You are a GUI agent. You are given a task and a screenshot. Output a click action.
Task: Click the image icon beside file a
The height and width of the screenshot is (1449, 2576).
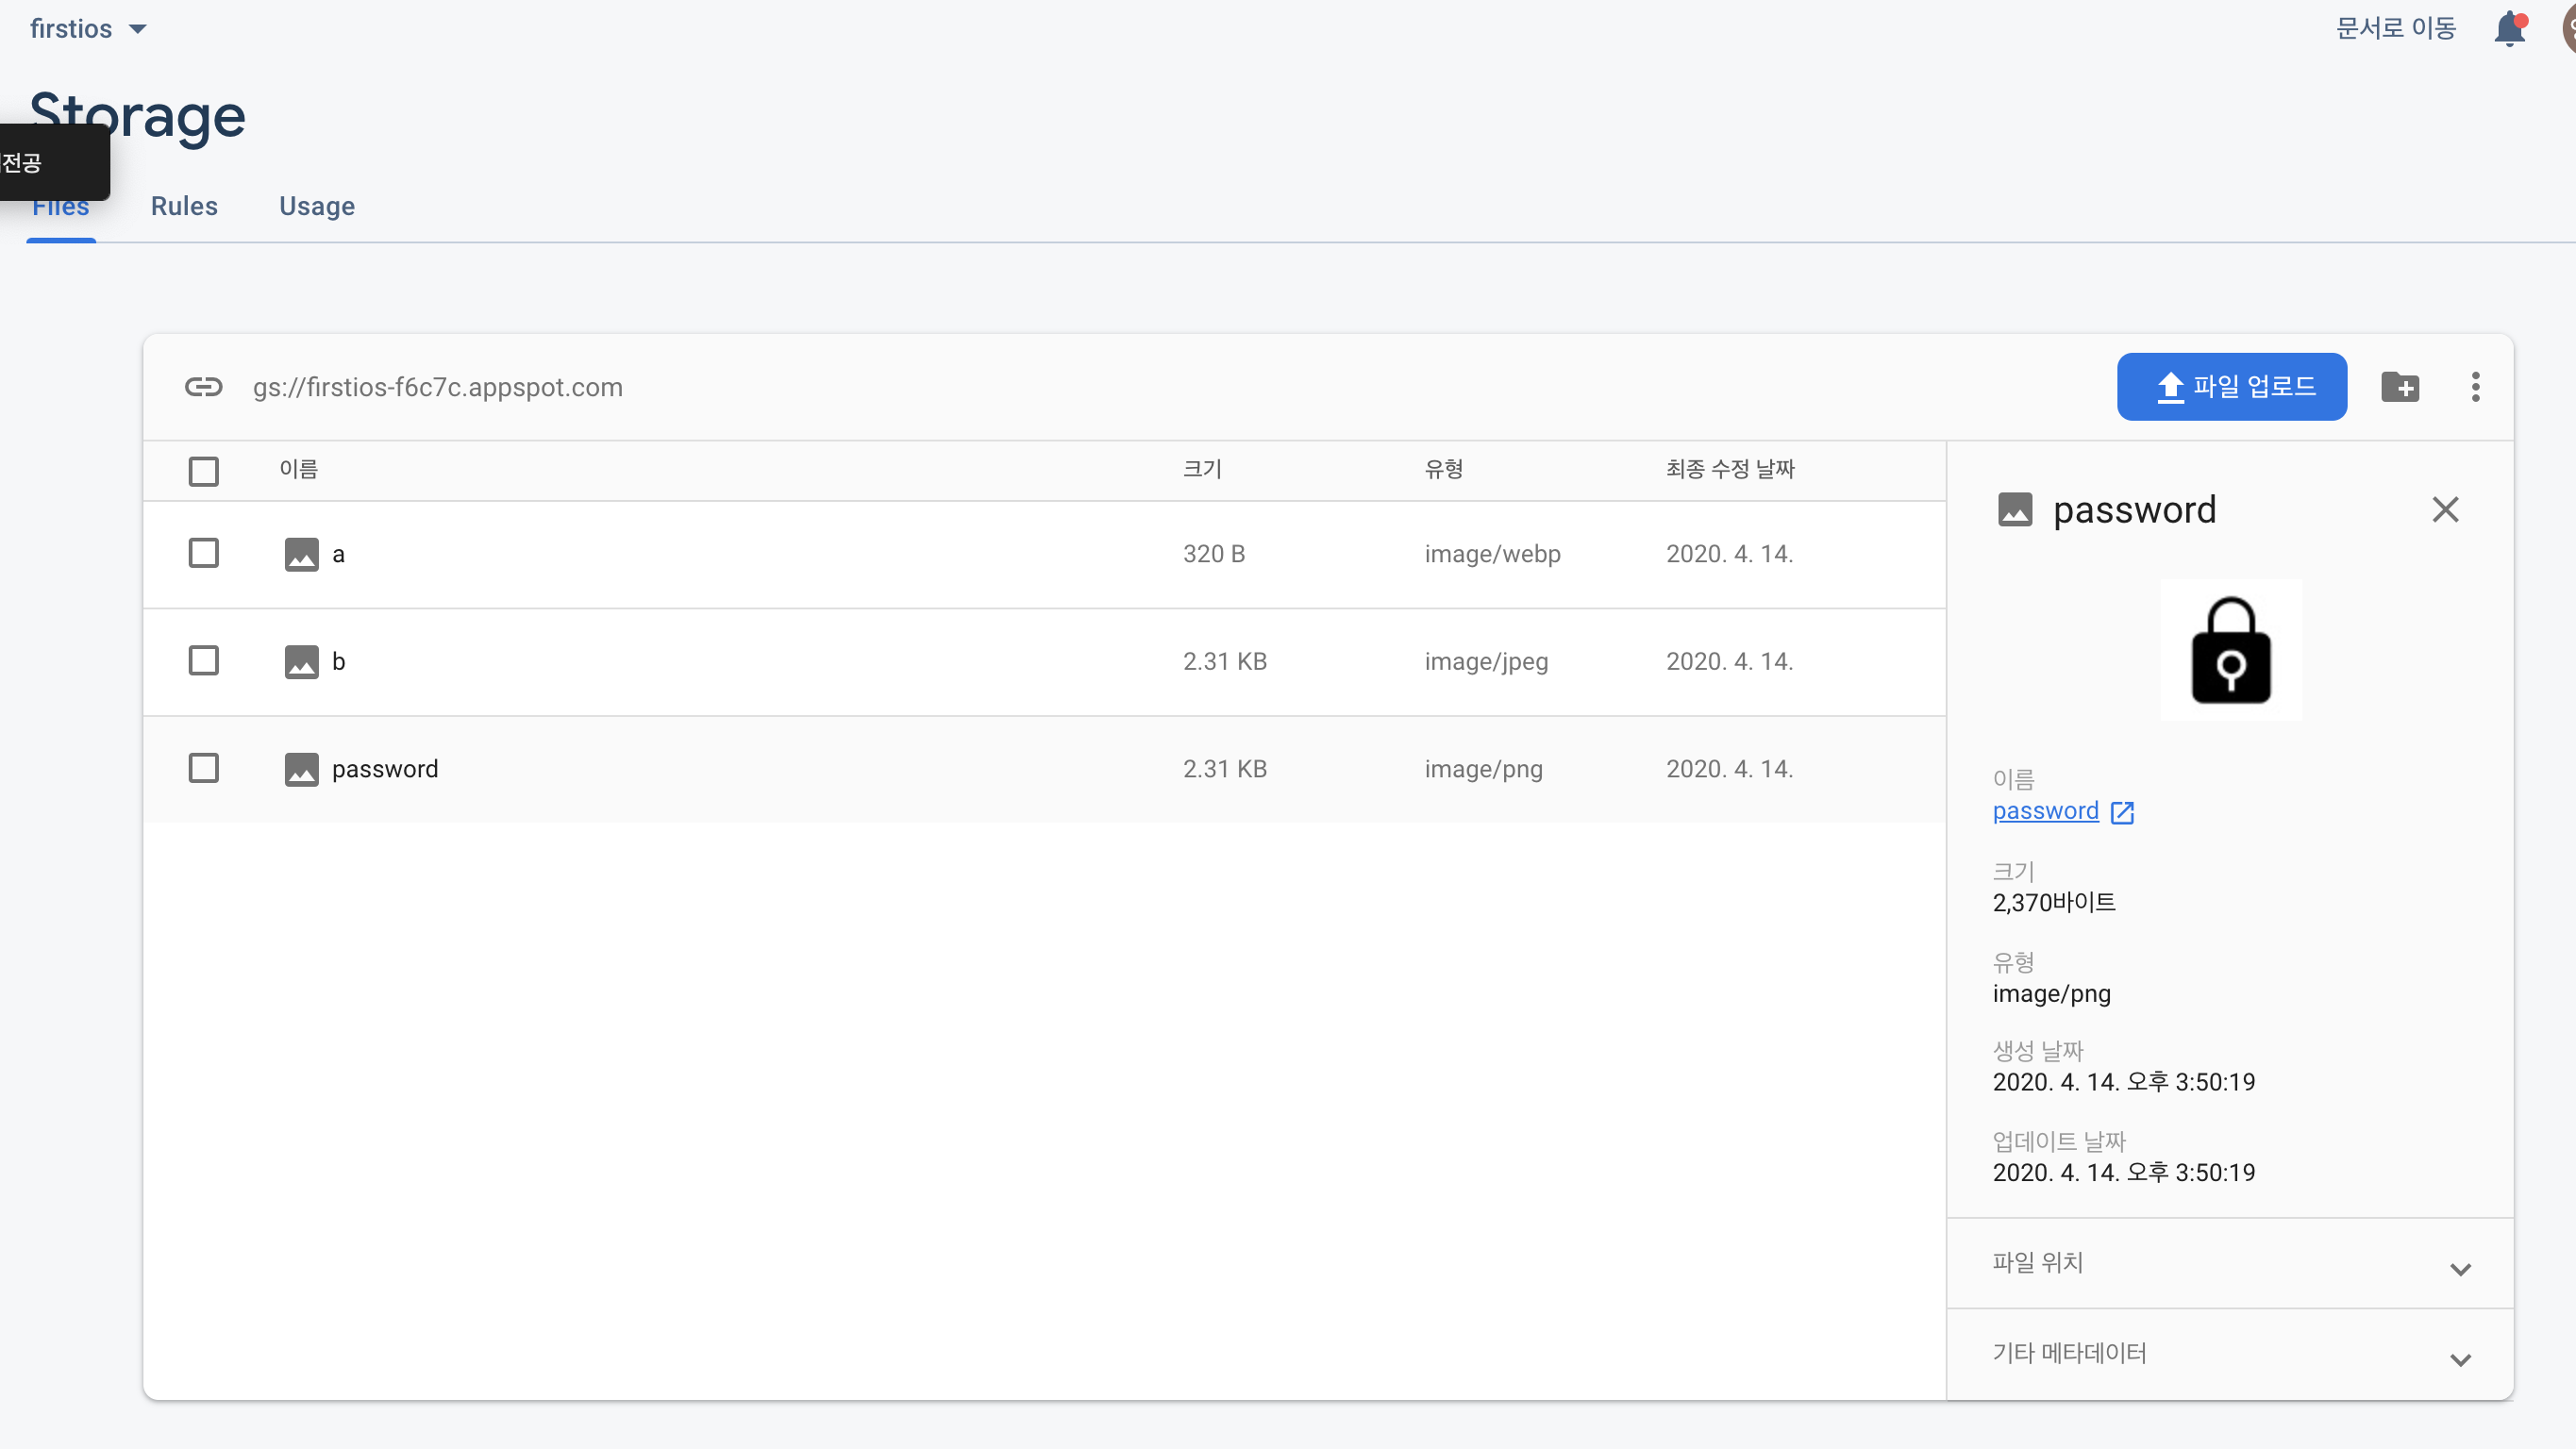tap(301, 554)
